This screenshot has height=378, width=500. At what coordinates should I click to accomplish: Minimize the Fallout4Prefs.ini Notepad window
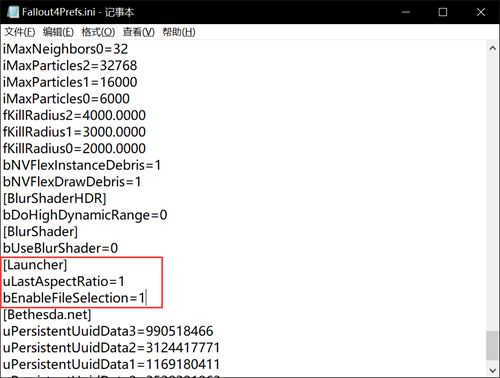pyautogui.click(x=406, y=12)
